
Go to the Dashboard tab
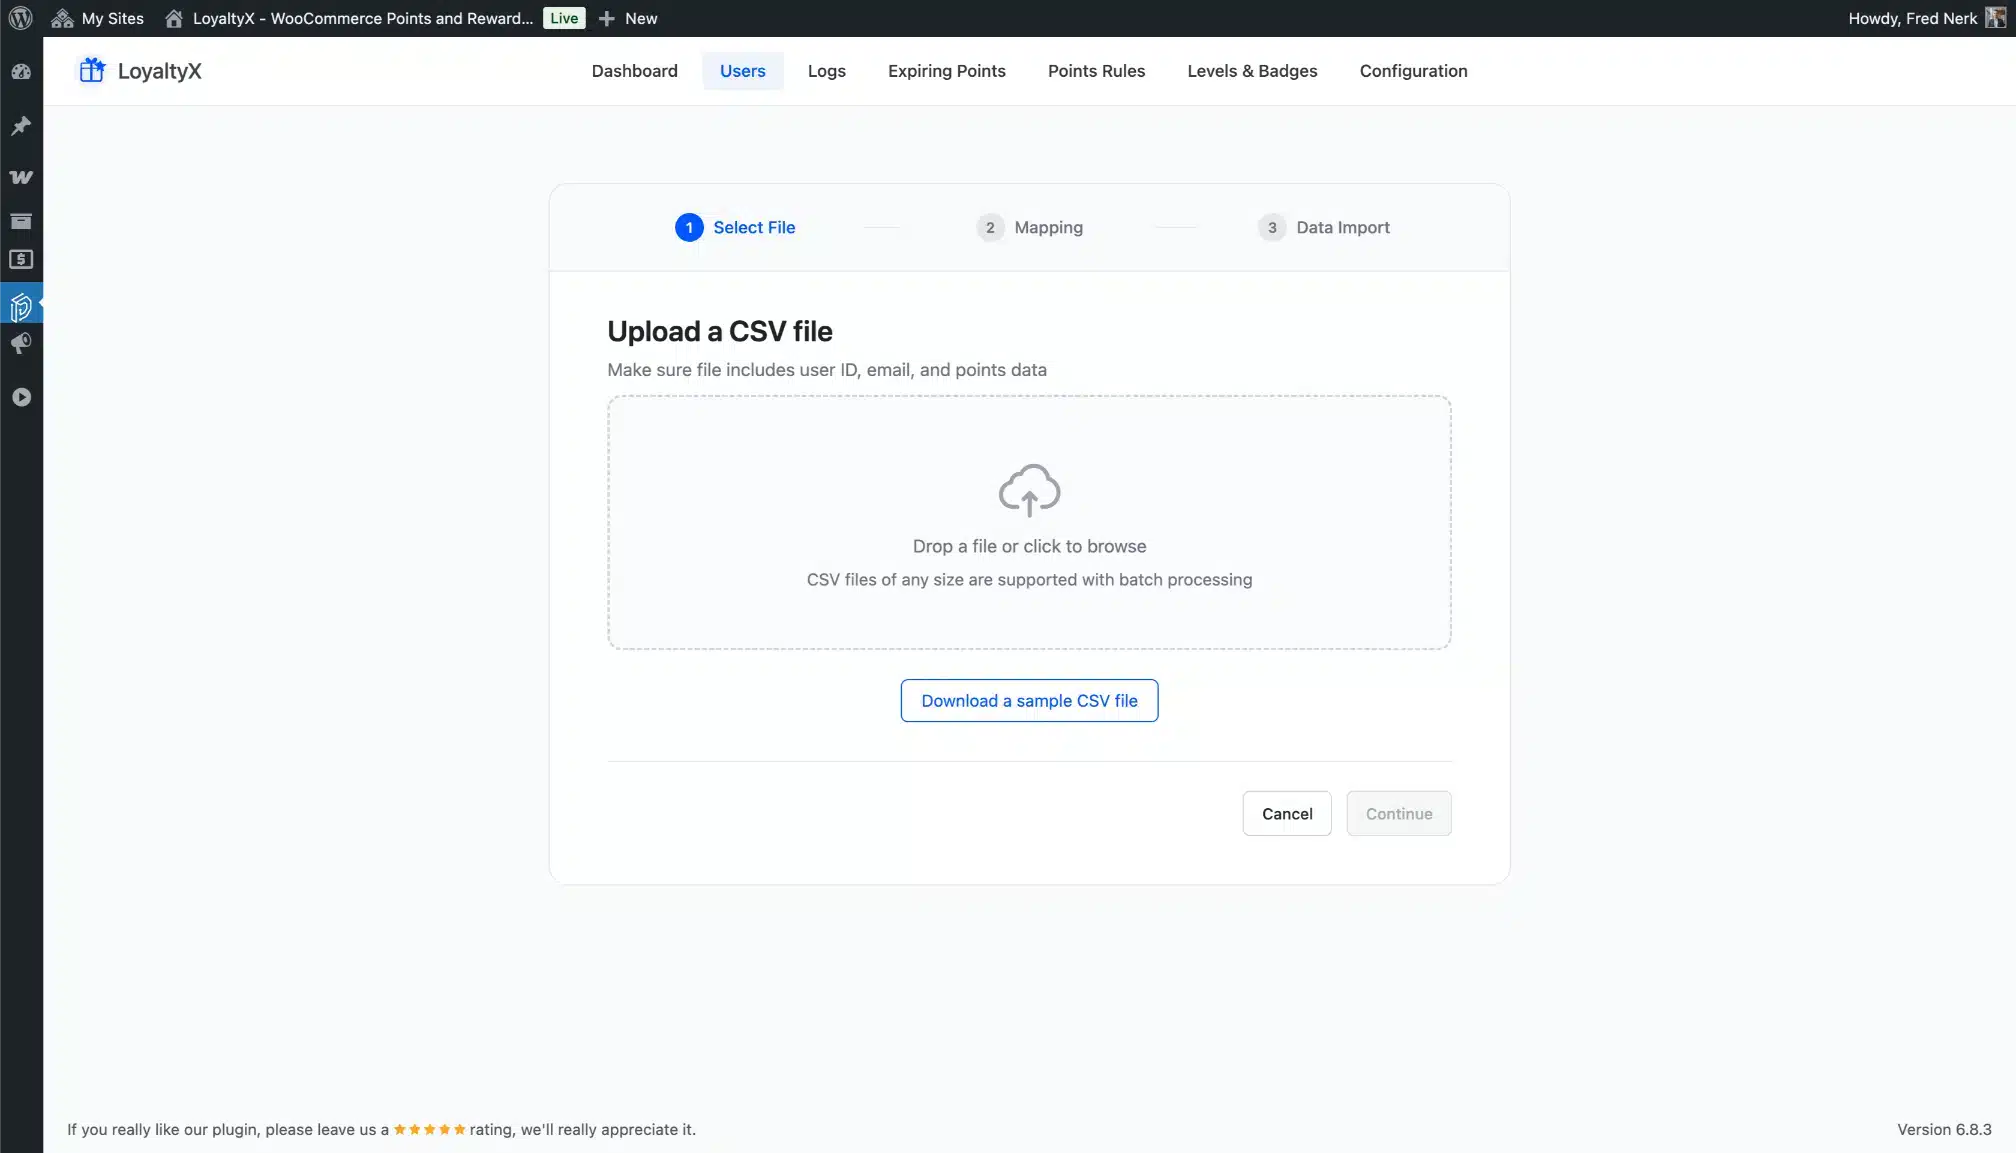[x=634, y=71]
